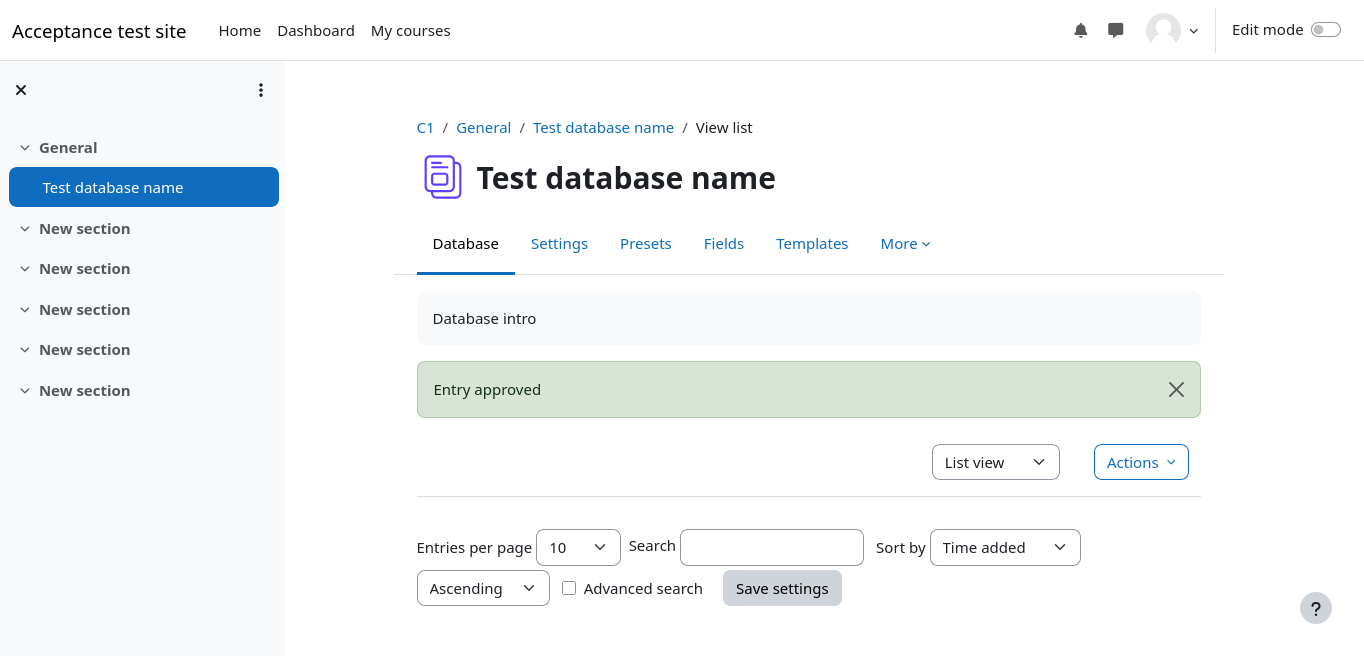Viewport: 1364px width, 656px height.
Task: Go to C1 breadcrumb link
Action: click(425, 128)
